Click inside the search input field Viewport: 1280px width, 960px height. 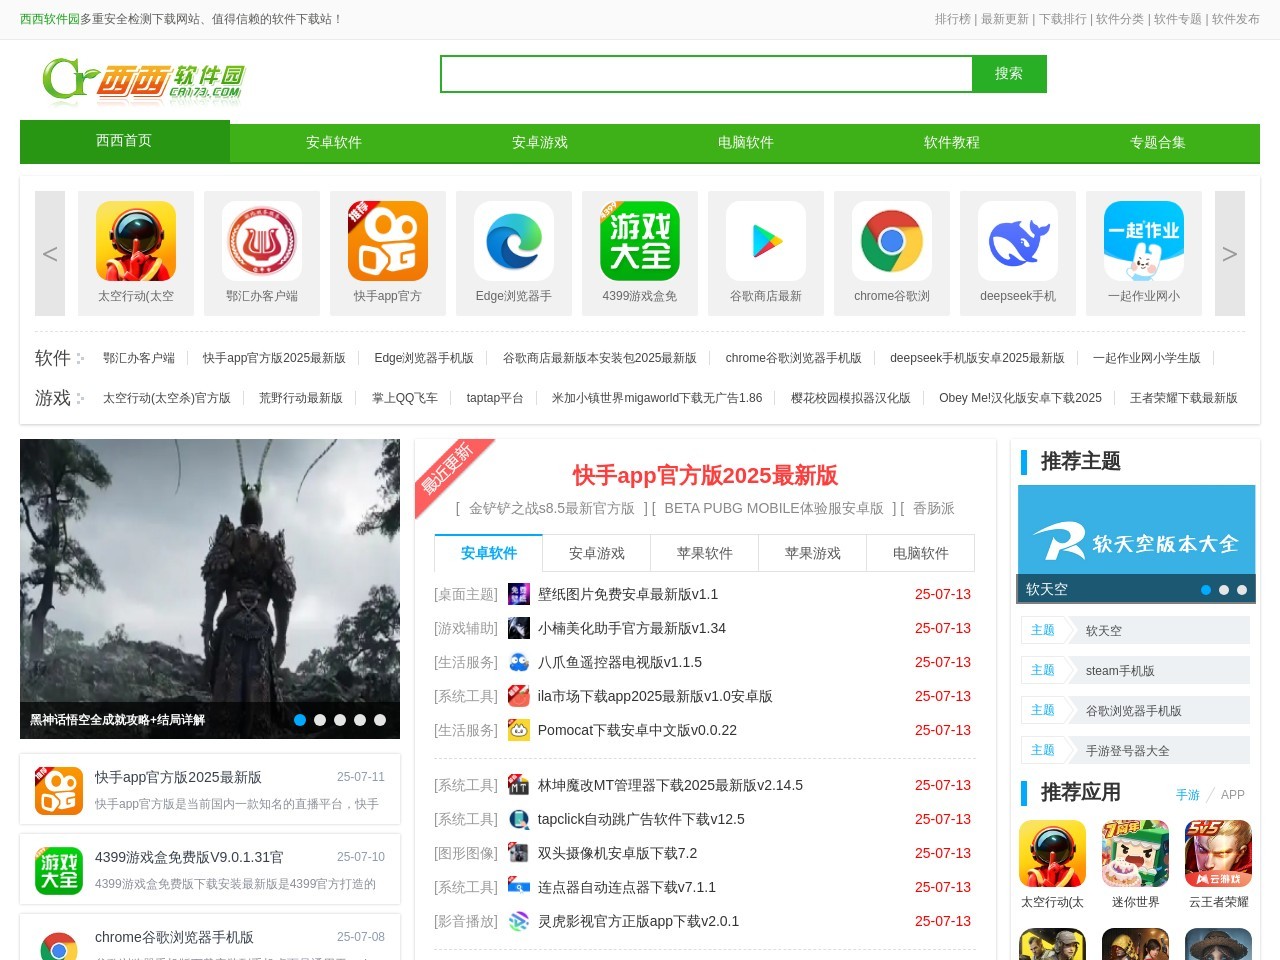click(705, 73)
